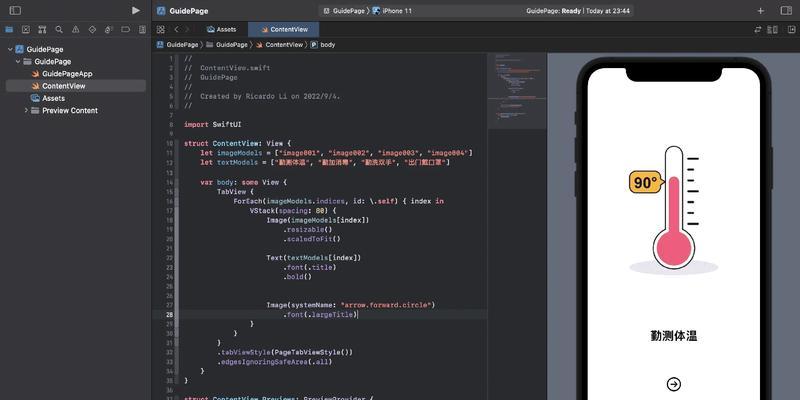Click the GuidePage project title in toolbar

point(189,11)
